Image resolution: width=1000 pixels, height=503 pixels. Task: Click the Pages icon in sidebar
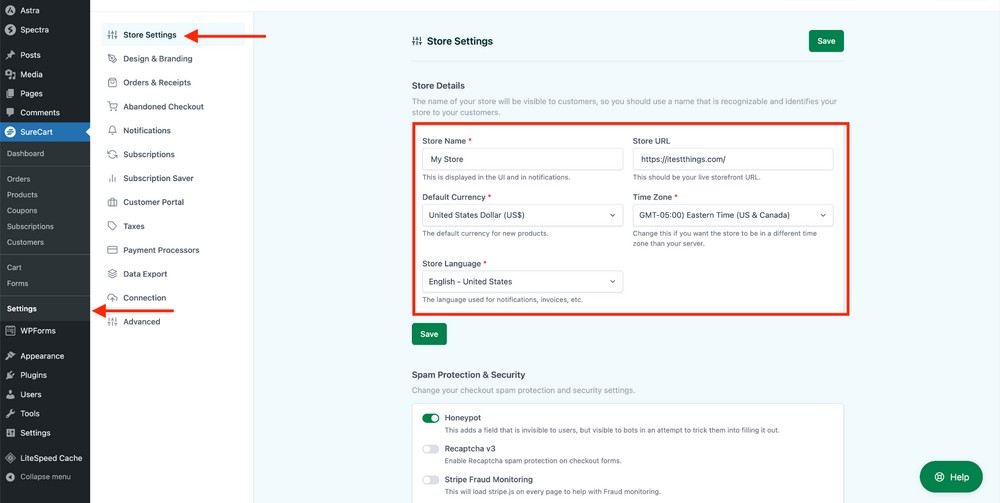(x=10, y=94)
